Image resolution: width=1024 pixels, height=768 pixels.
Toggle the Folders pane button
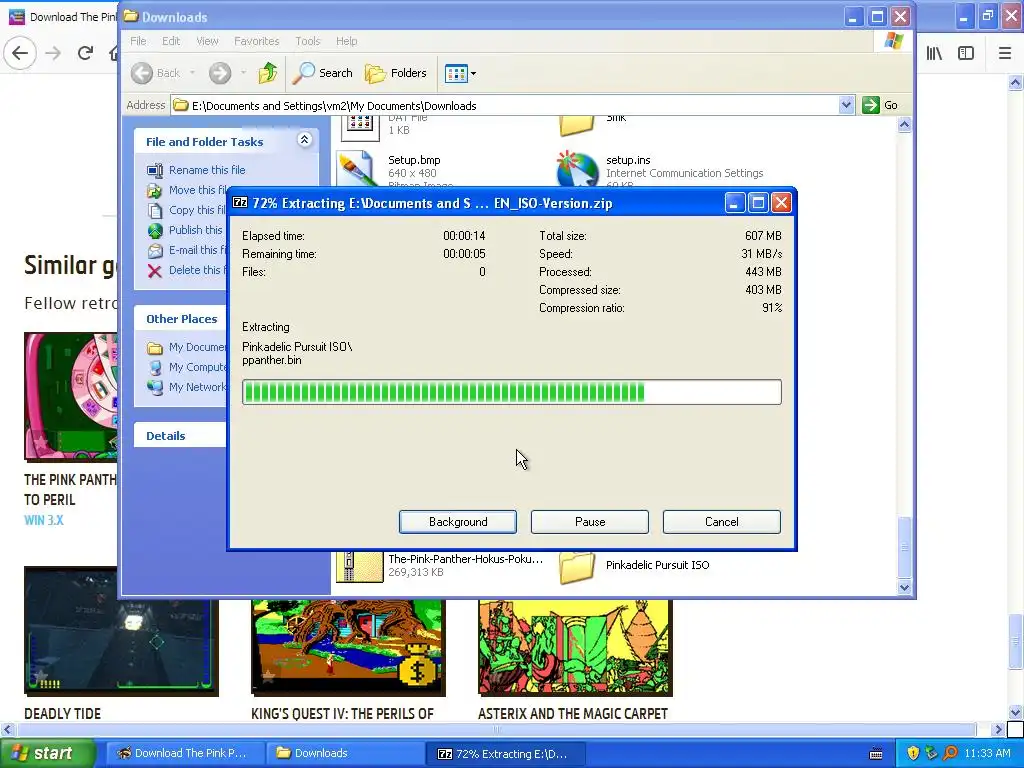click(396, 73)
